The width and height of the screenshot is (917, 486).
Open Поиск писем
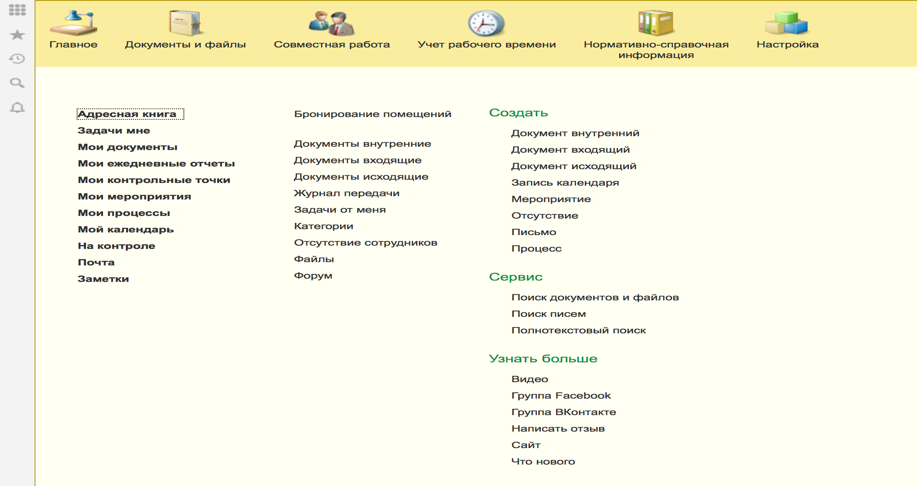[549, 313]
